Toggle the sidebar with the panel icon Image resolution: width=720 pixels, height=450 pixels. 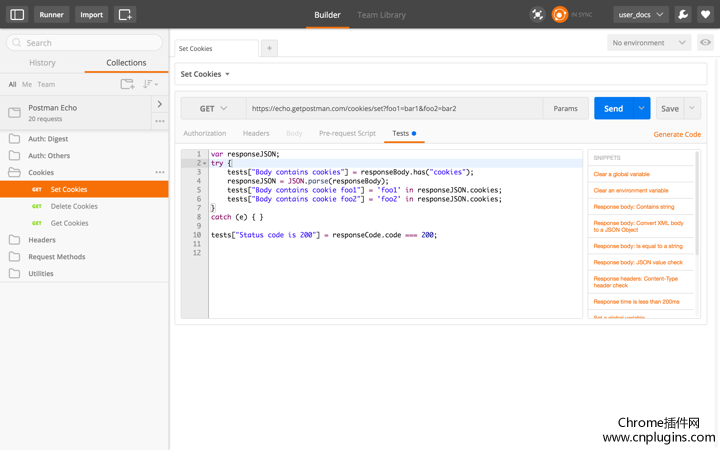[17, 15]
